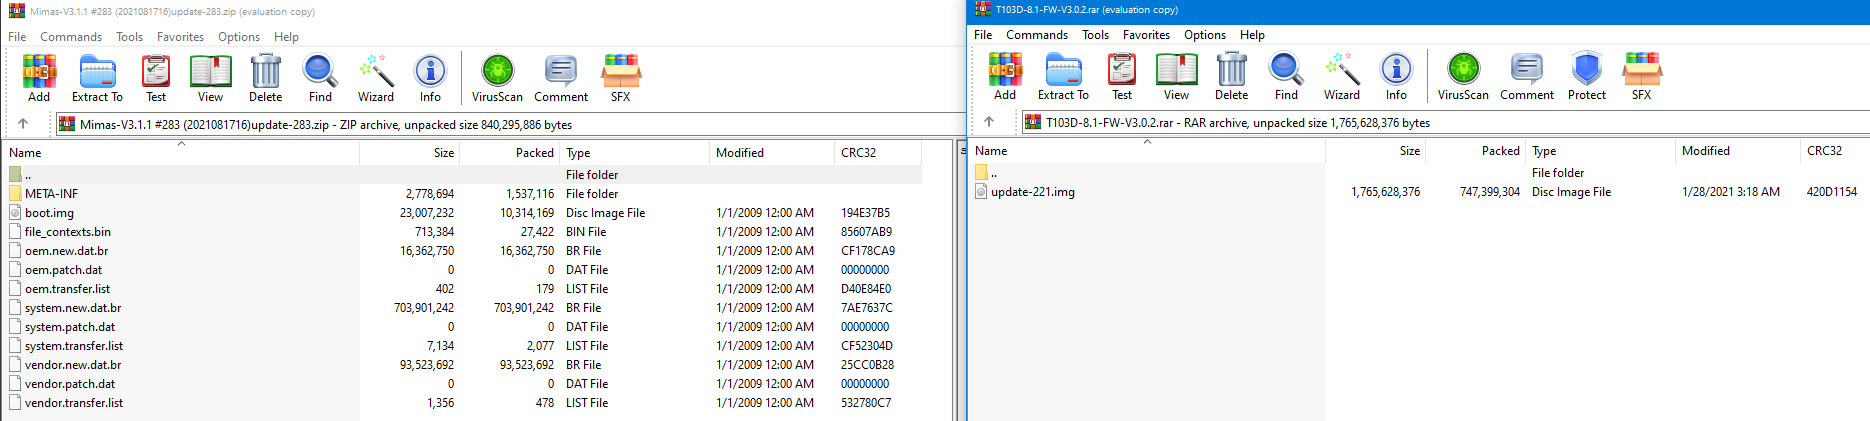Launch Wizard in T103D archive window
1870x421 pixels.
click(x=1342, y=76)
